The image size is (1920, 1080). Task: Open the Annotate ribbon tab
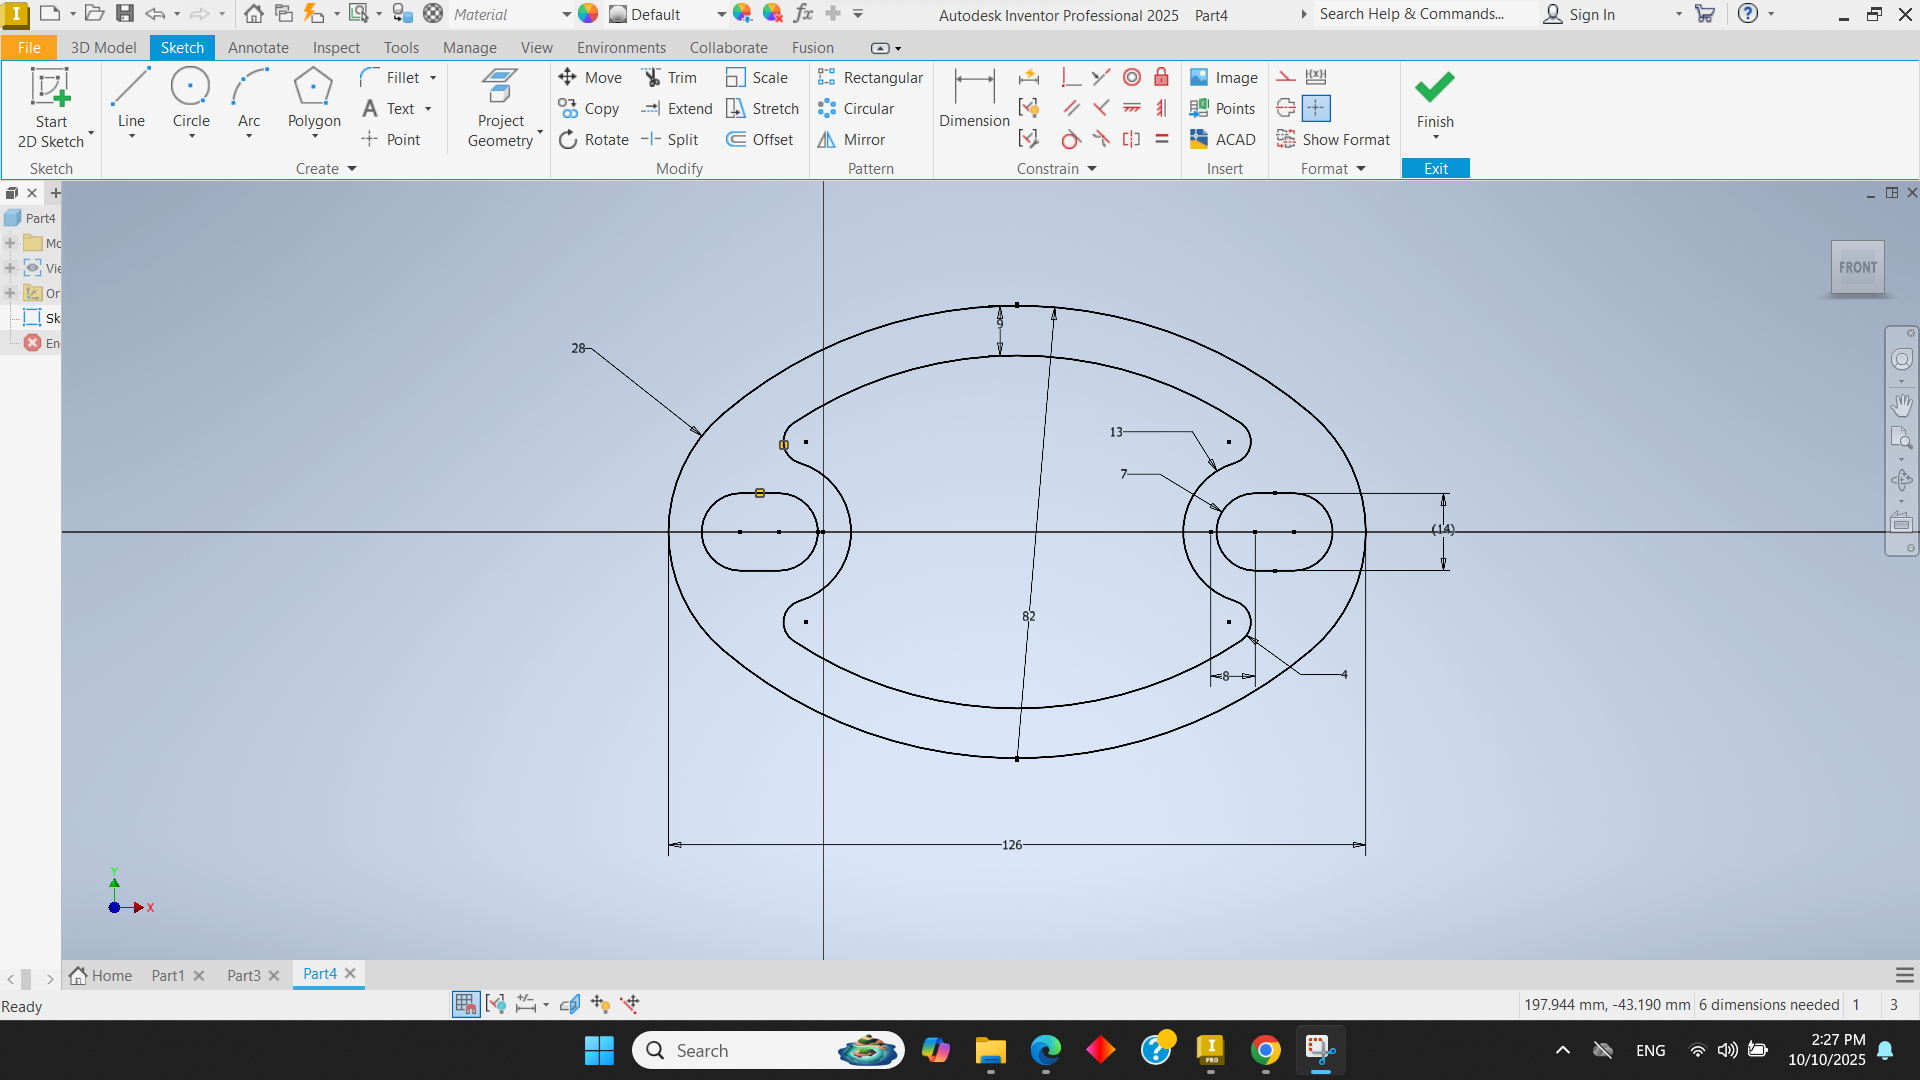(x=258, y=48)
